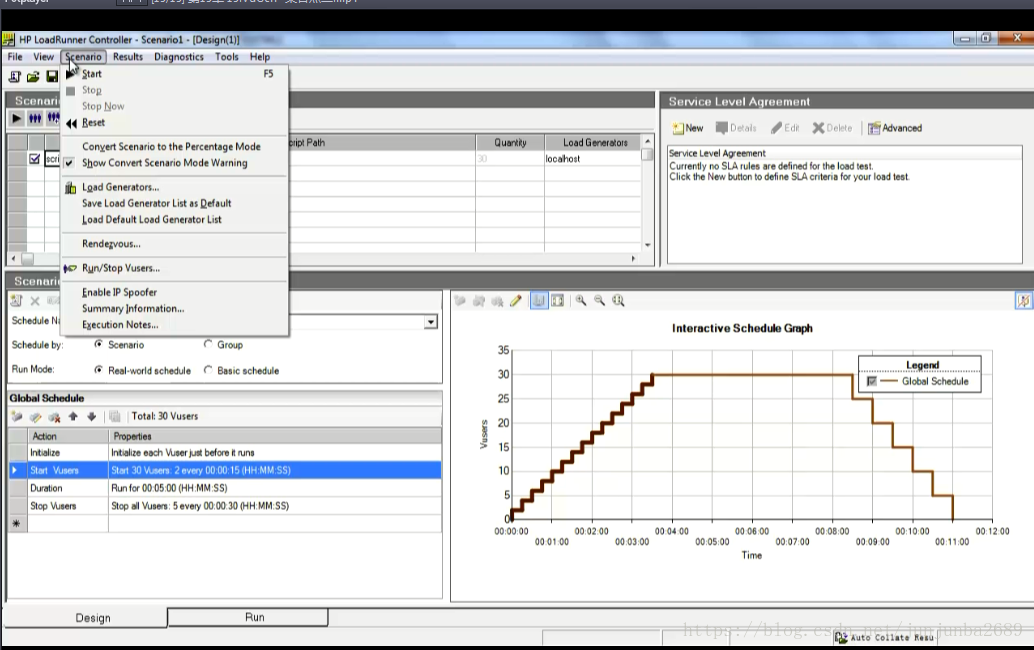
Task: Choose Enable IP Spoofer
Action: tap(174, 292)
